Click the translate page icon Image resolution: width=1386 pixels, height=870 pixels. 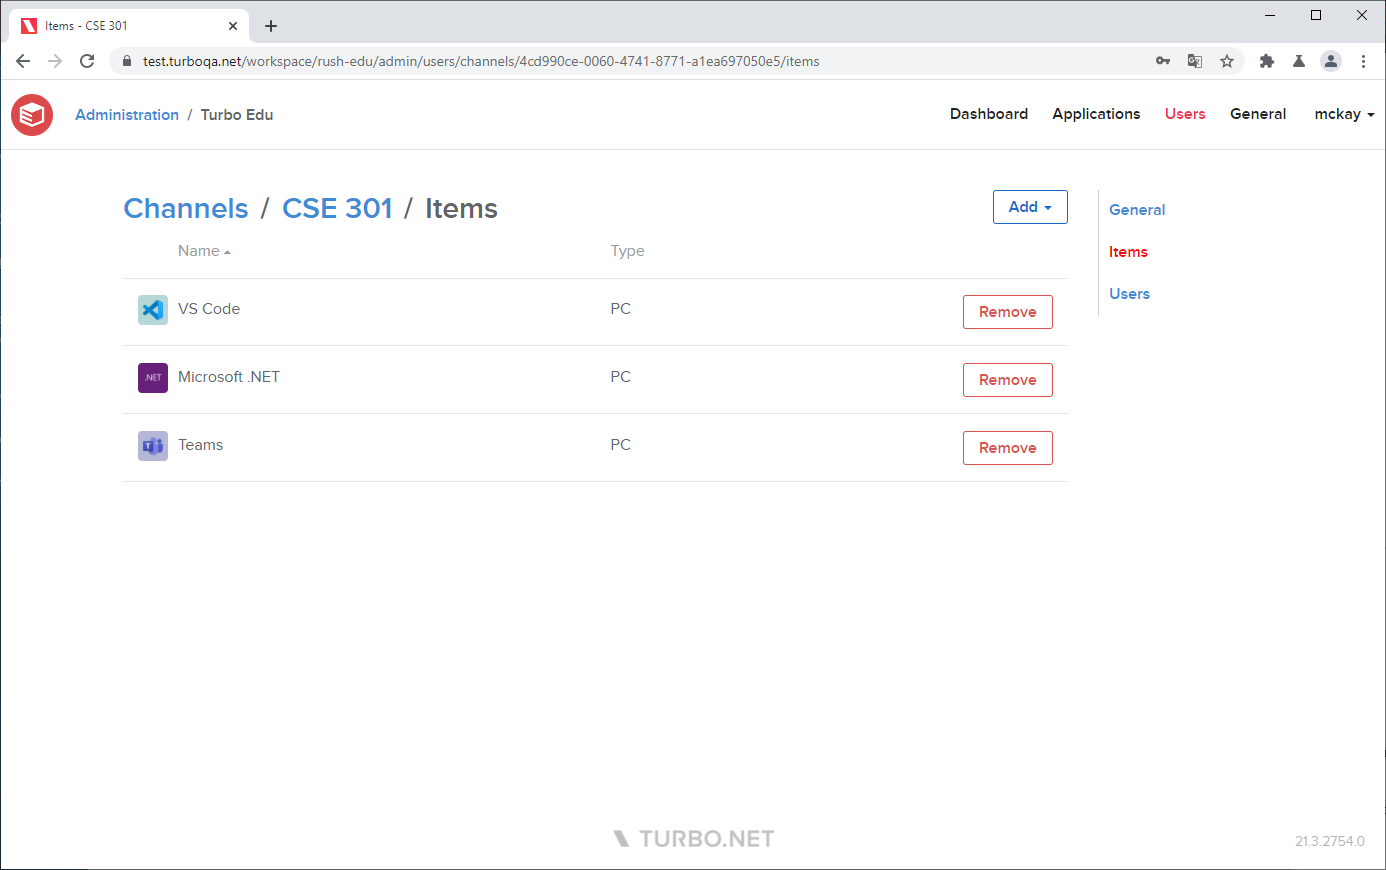pos(1195,61)
